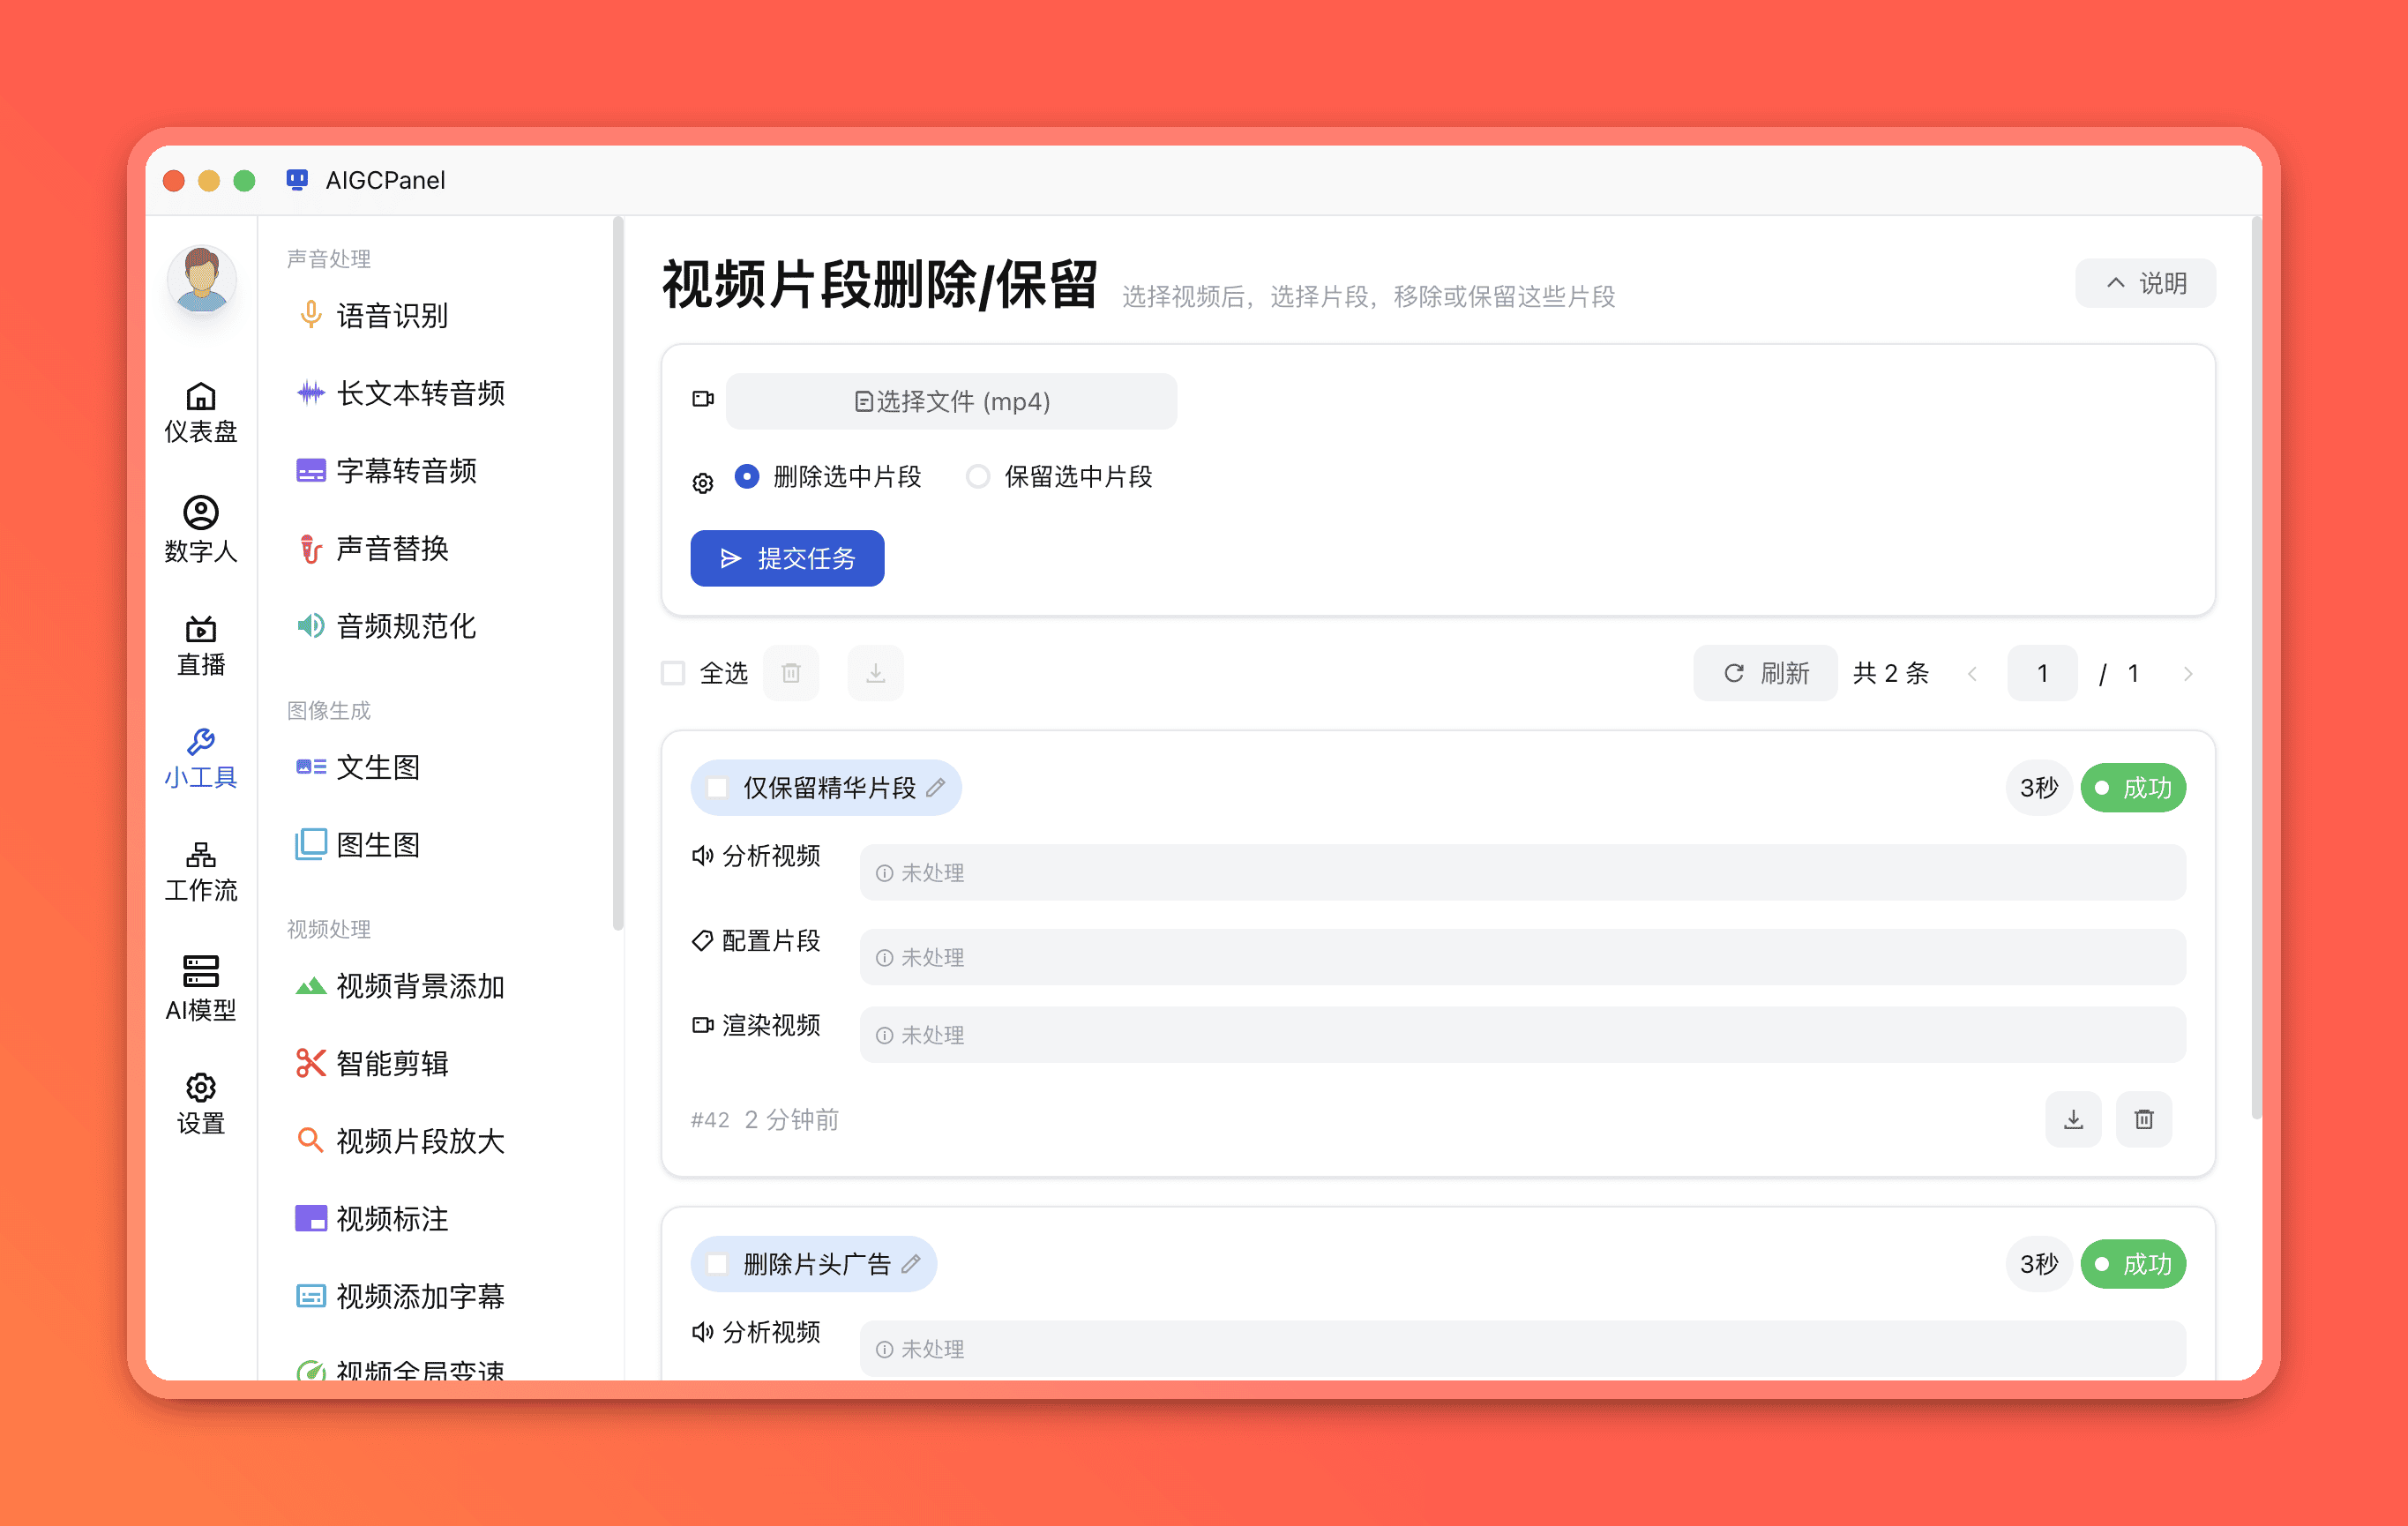Go to the 直播 live streaming section
The width and height of the screenshot is (2408, 1526).
tap(200, 645)
